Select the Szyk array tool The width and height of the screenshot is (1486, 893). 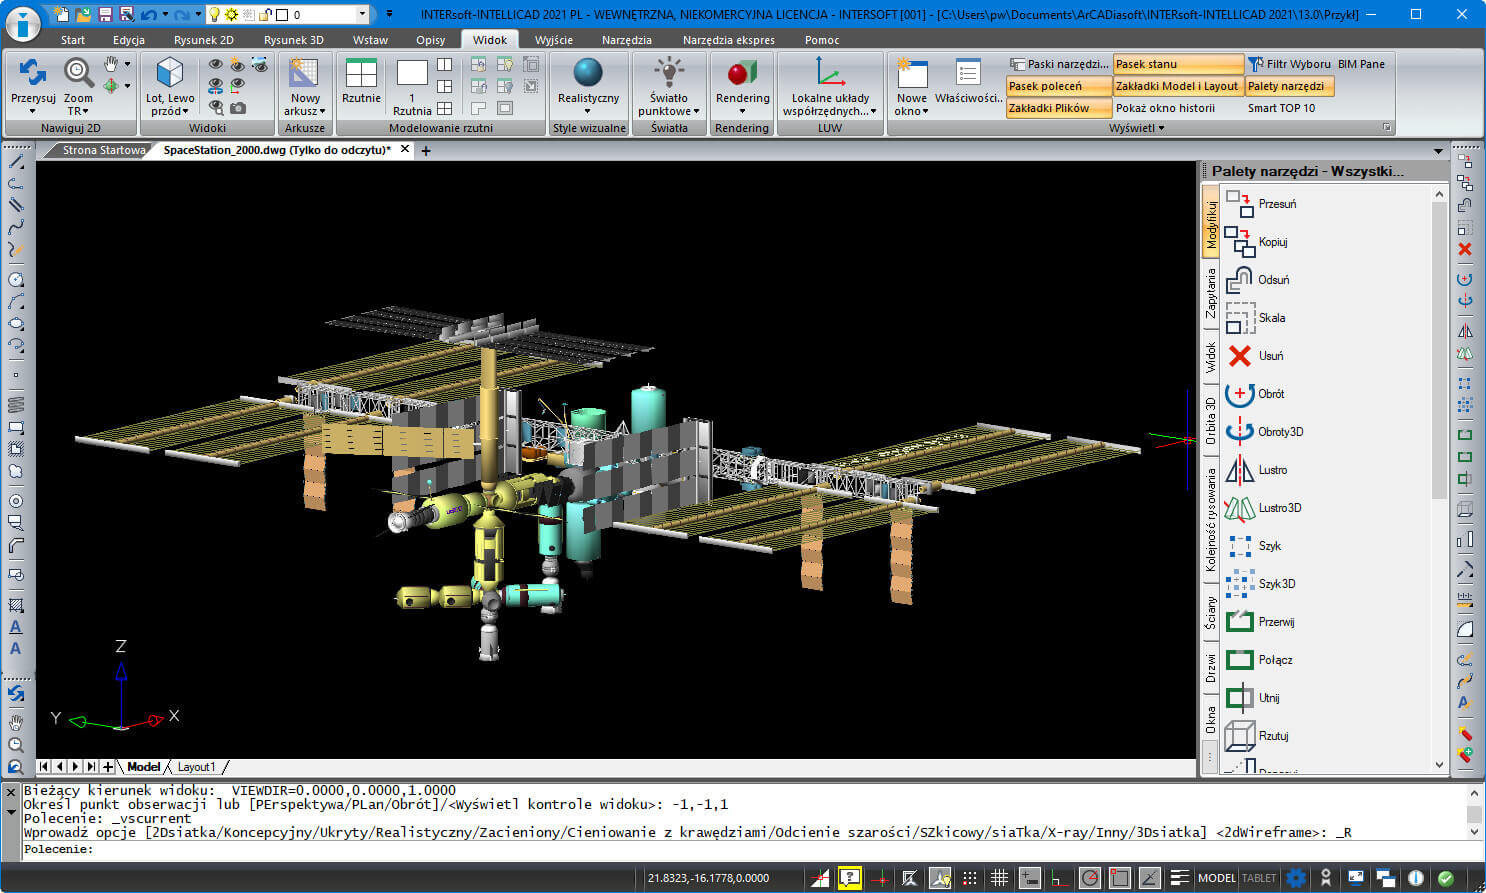1254,546
